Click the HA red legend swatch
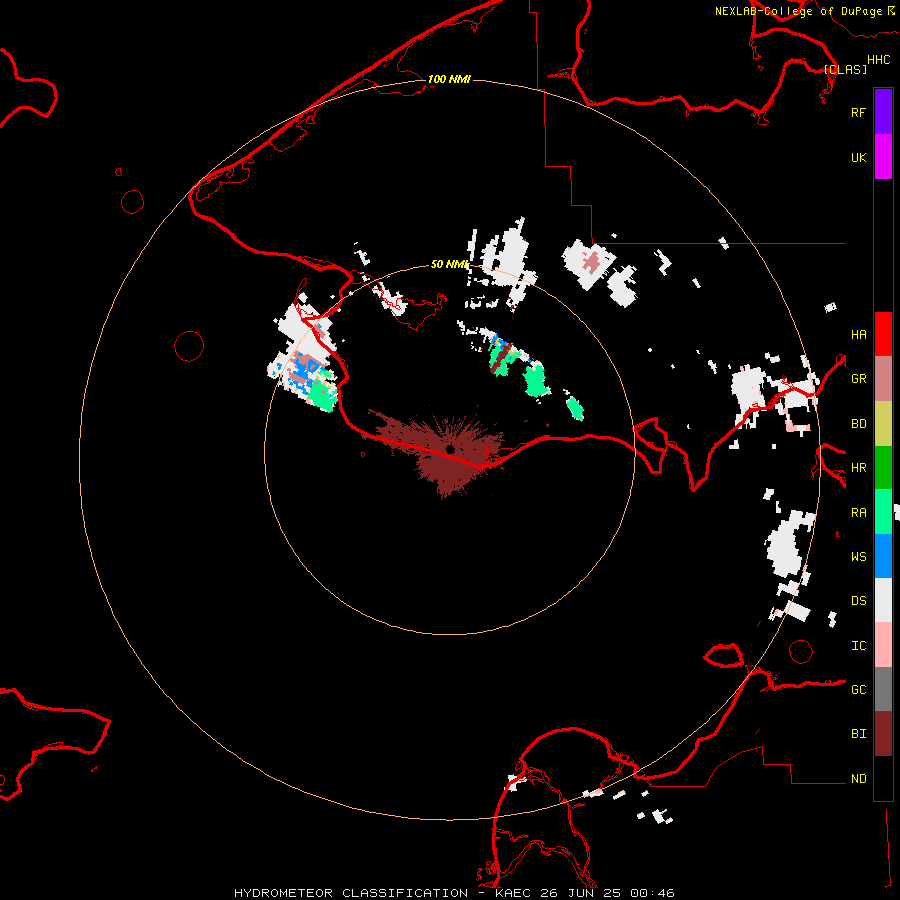Screen dimensions: 900x900 [x=883, y=334]
